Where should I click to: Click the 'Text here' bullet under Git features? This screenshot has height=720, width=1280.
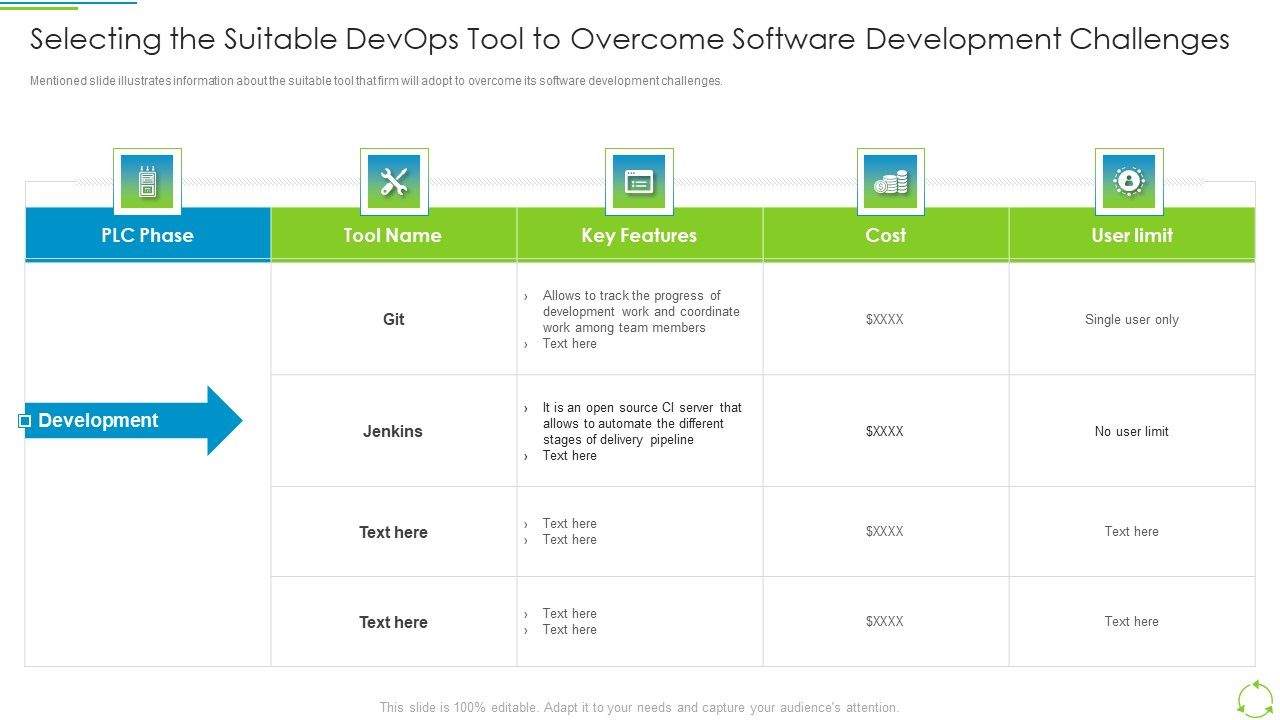[x=570, y=343]
